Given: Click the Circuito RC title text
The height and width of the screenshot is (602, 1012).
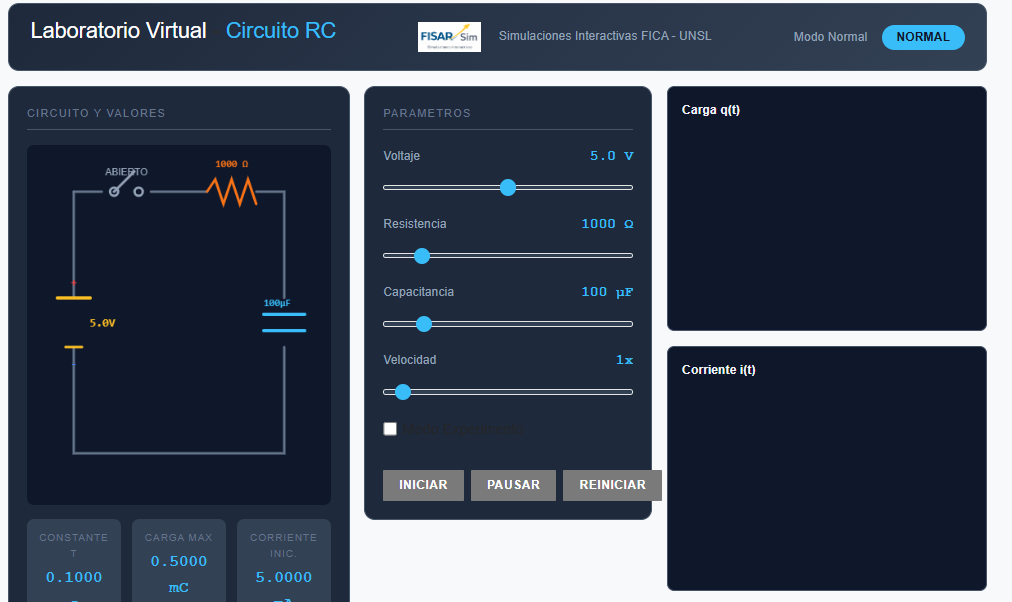Looking at the screenshot, I should point(280,31).
